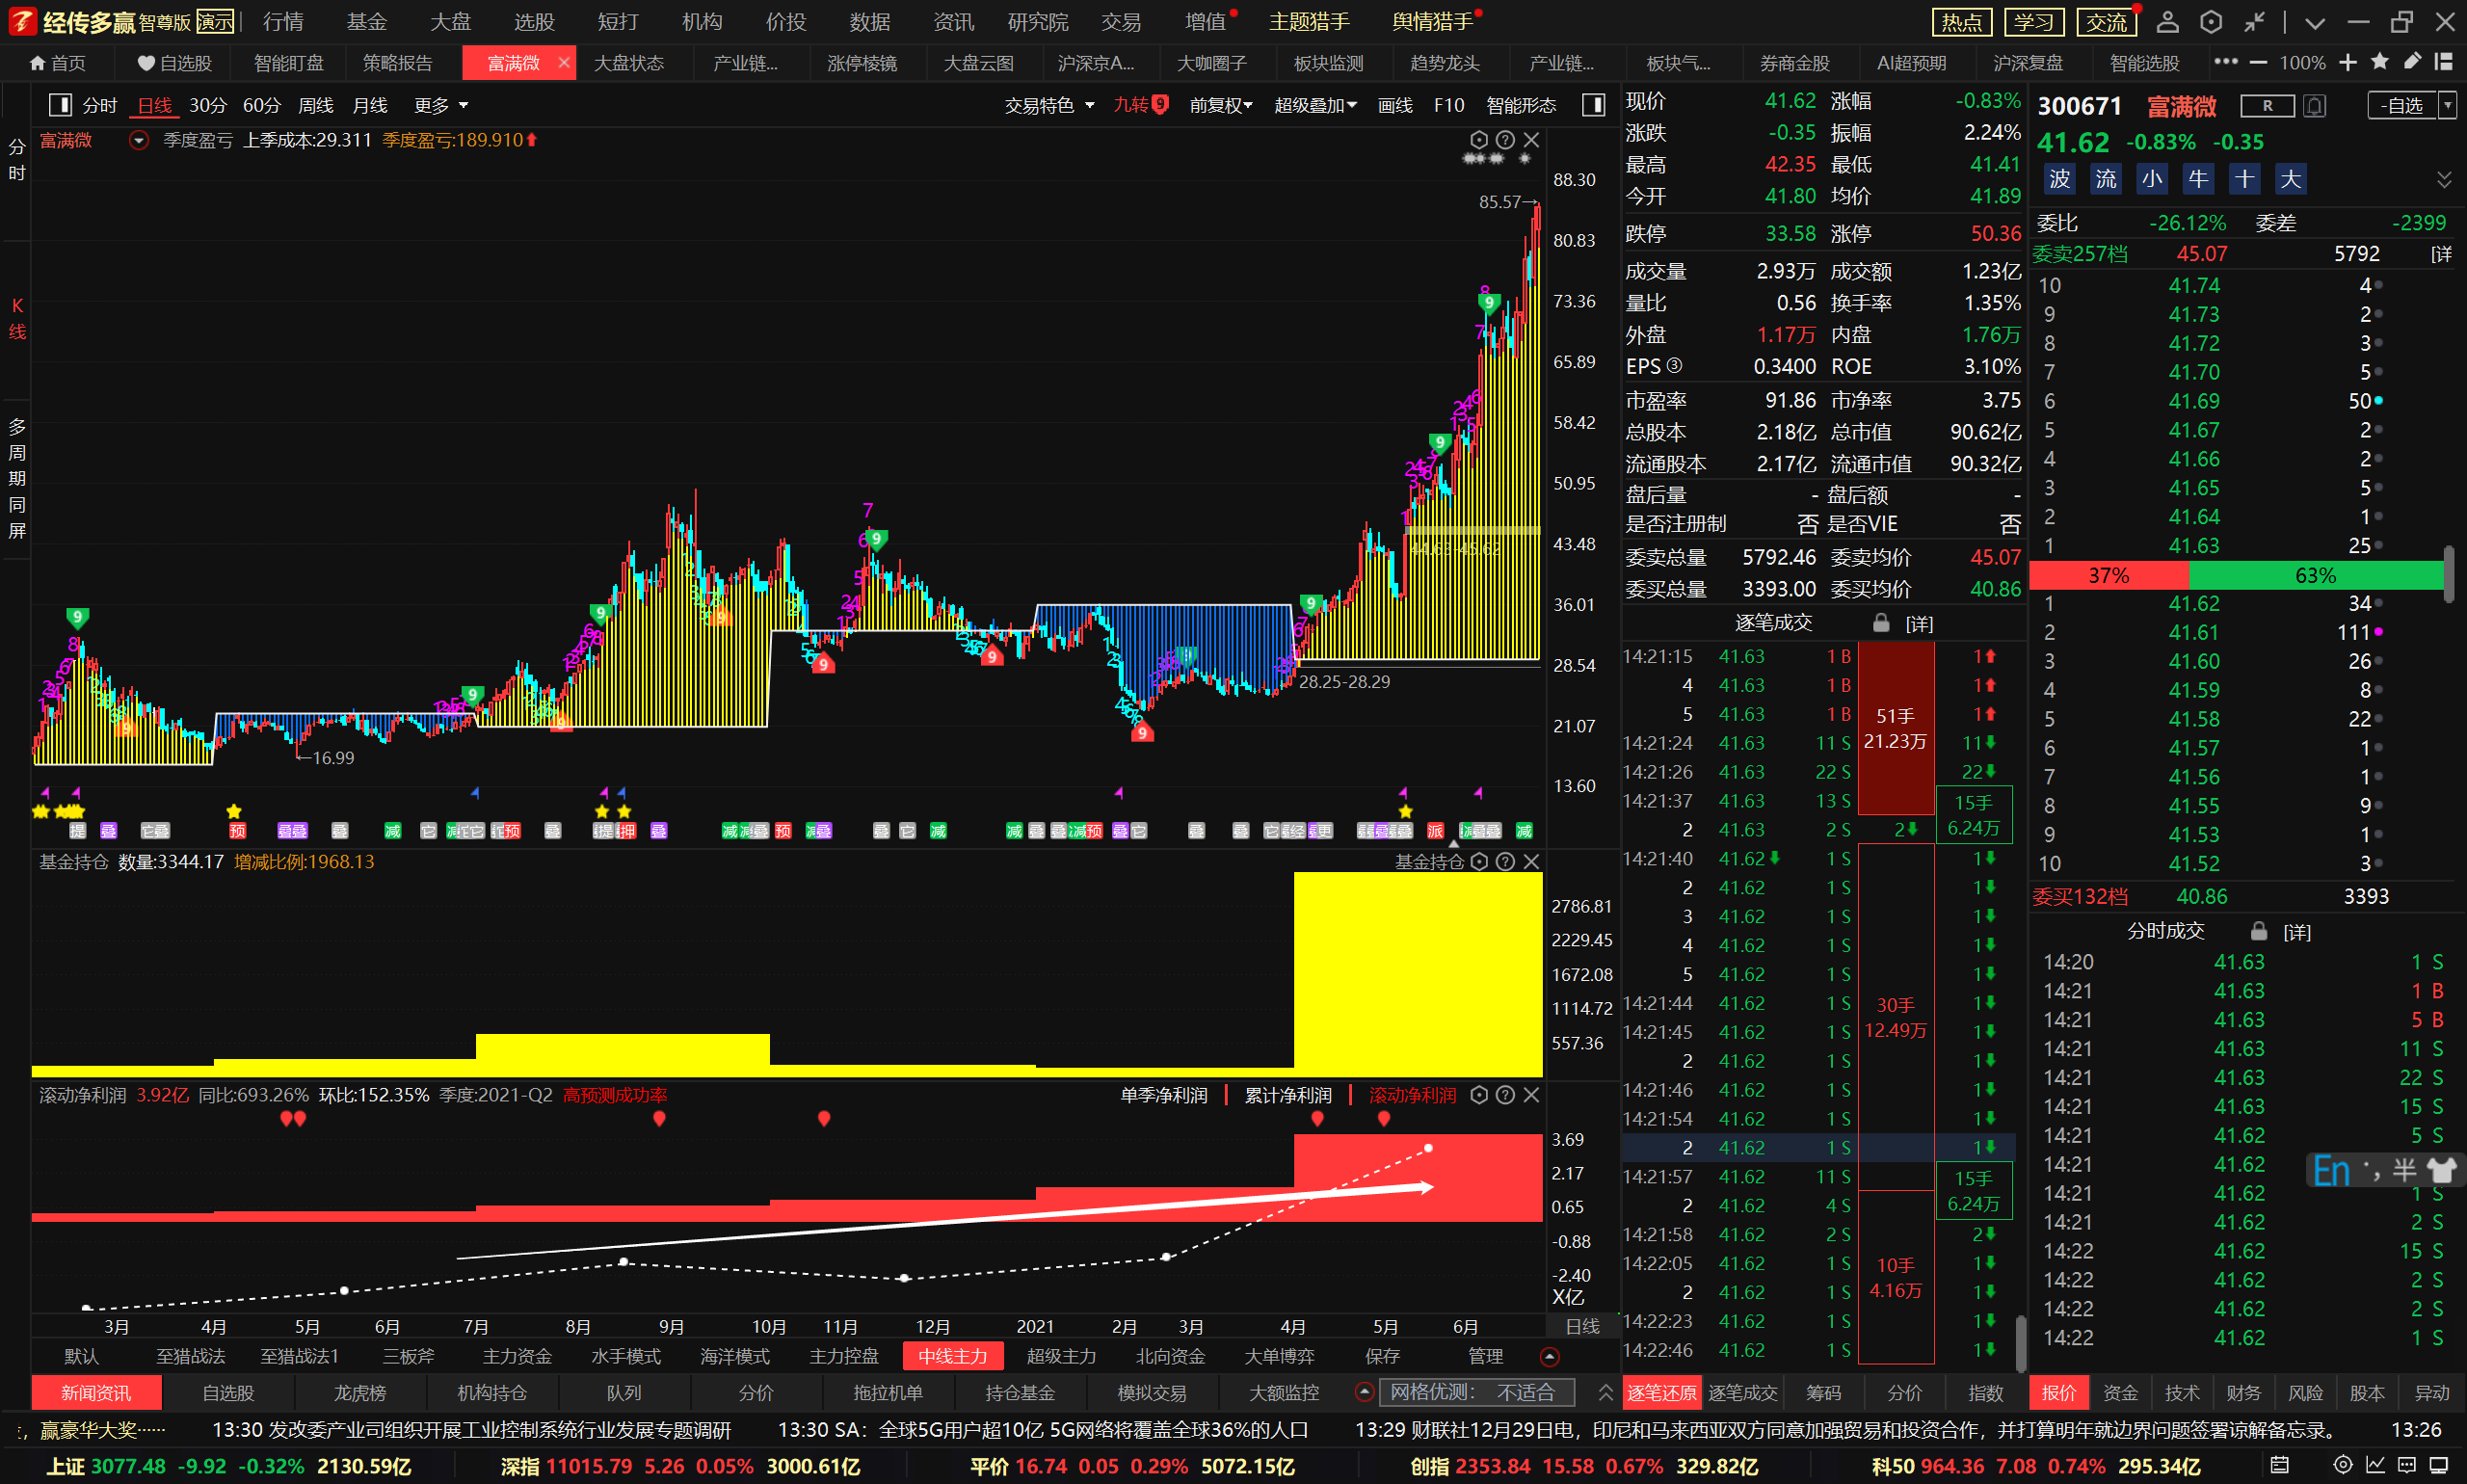Close the main chart indicator overlay

coord(1531,140)
